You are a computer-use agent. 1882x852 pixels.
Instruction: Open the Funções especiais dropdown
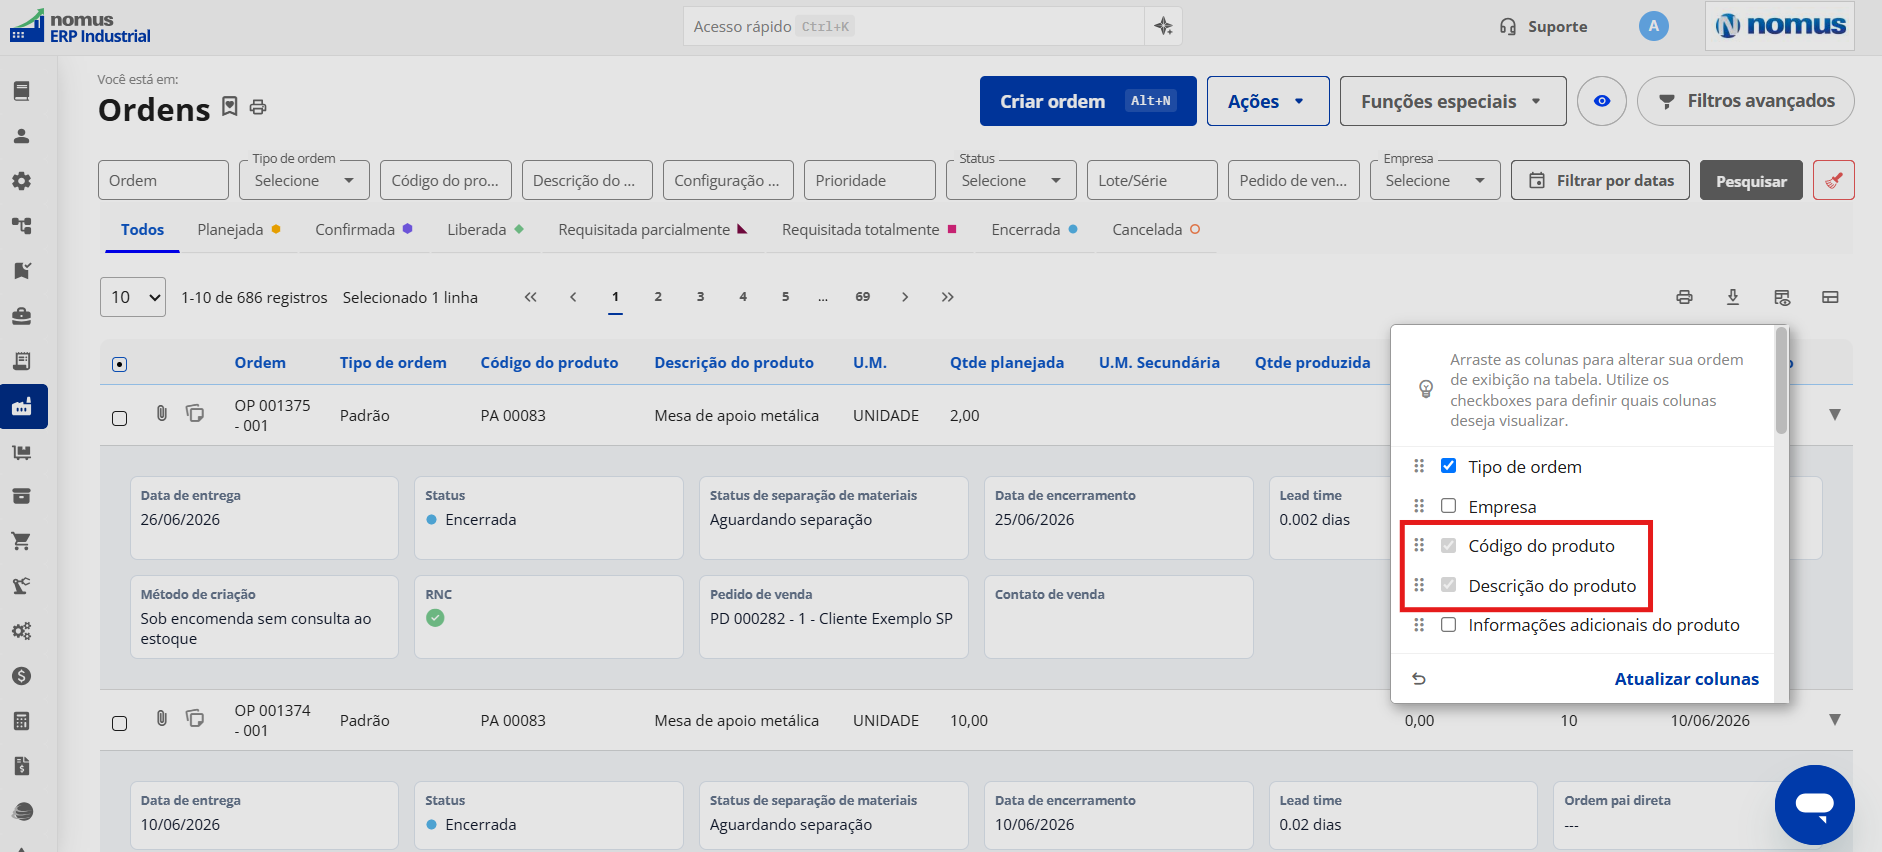(1453, 101)
